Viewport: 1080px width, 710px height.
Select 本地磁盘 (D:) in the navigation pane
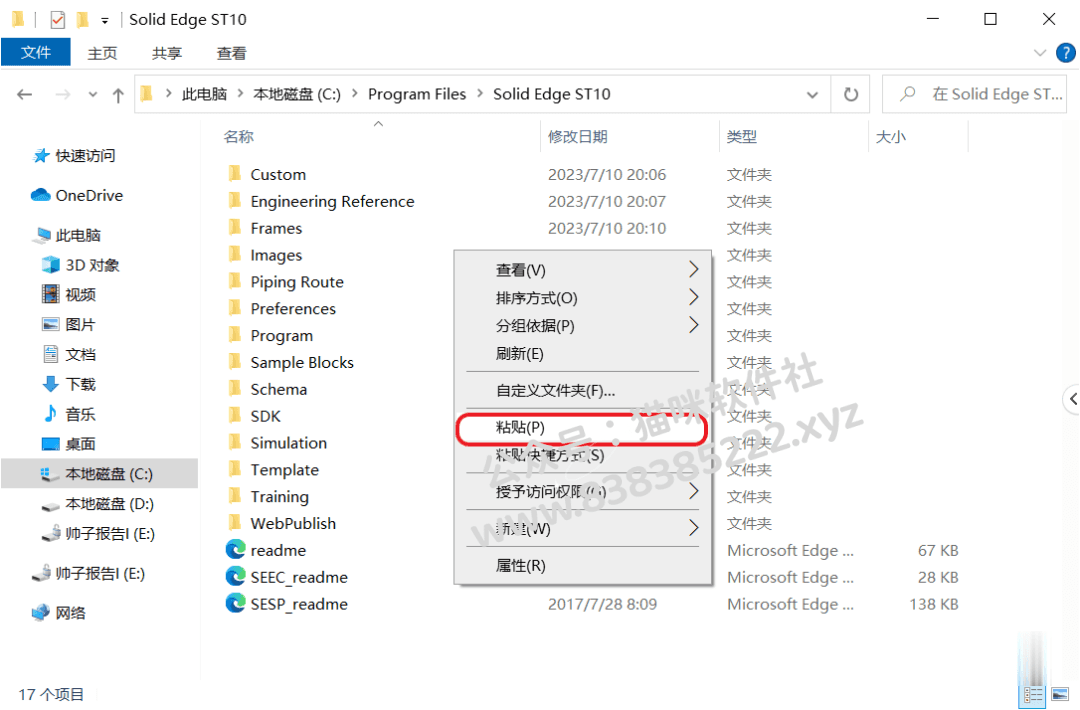click(x=109, y=504)
